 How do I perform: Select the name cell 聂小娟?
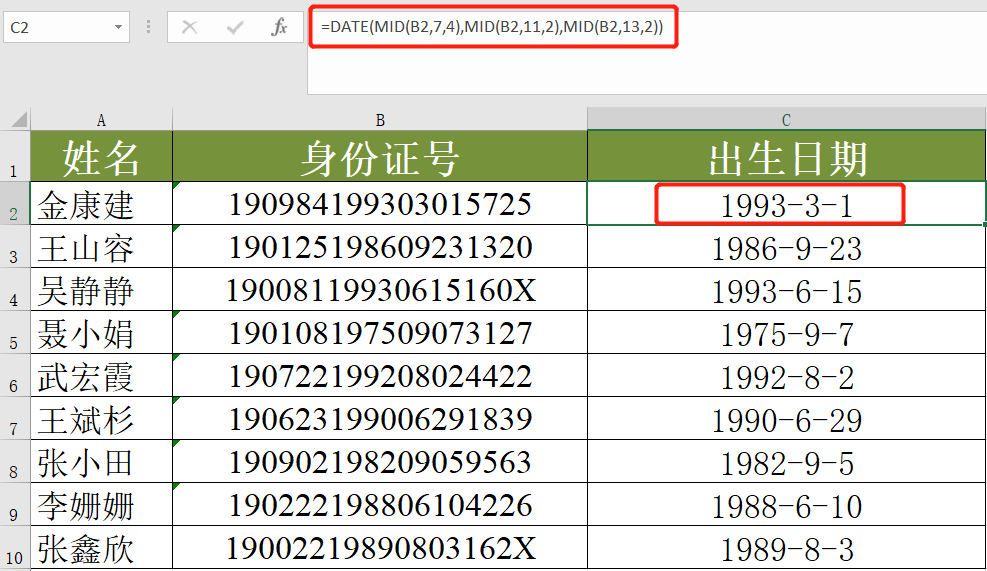pyautogui.click(x=101, y=332)
